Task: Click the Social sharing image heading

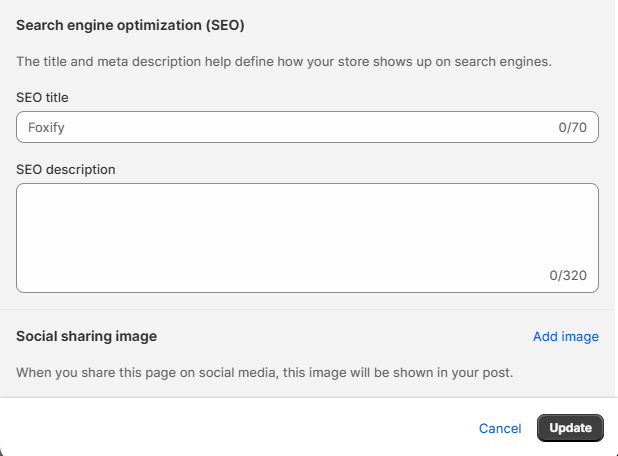Action: click(86, 336)
